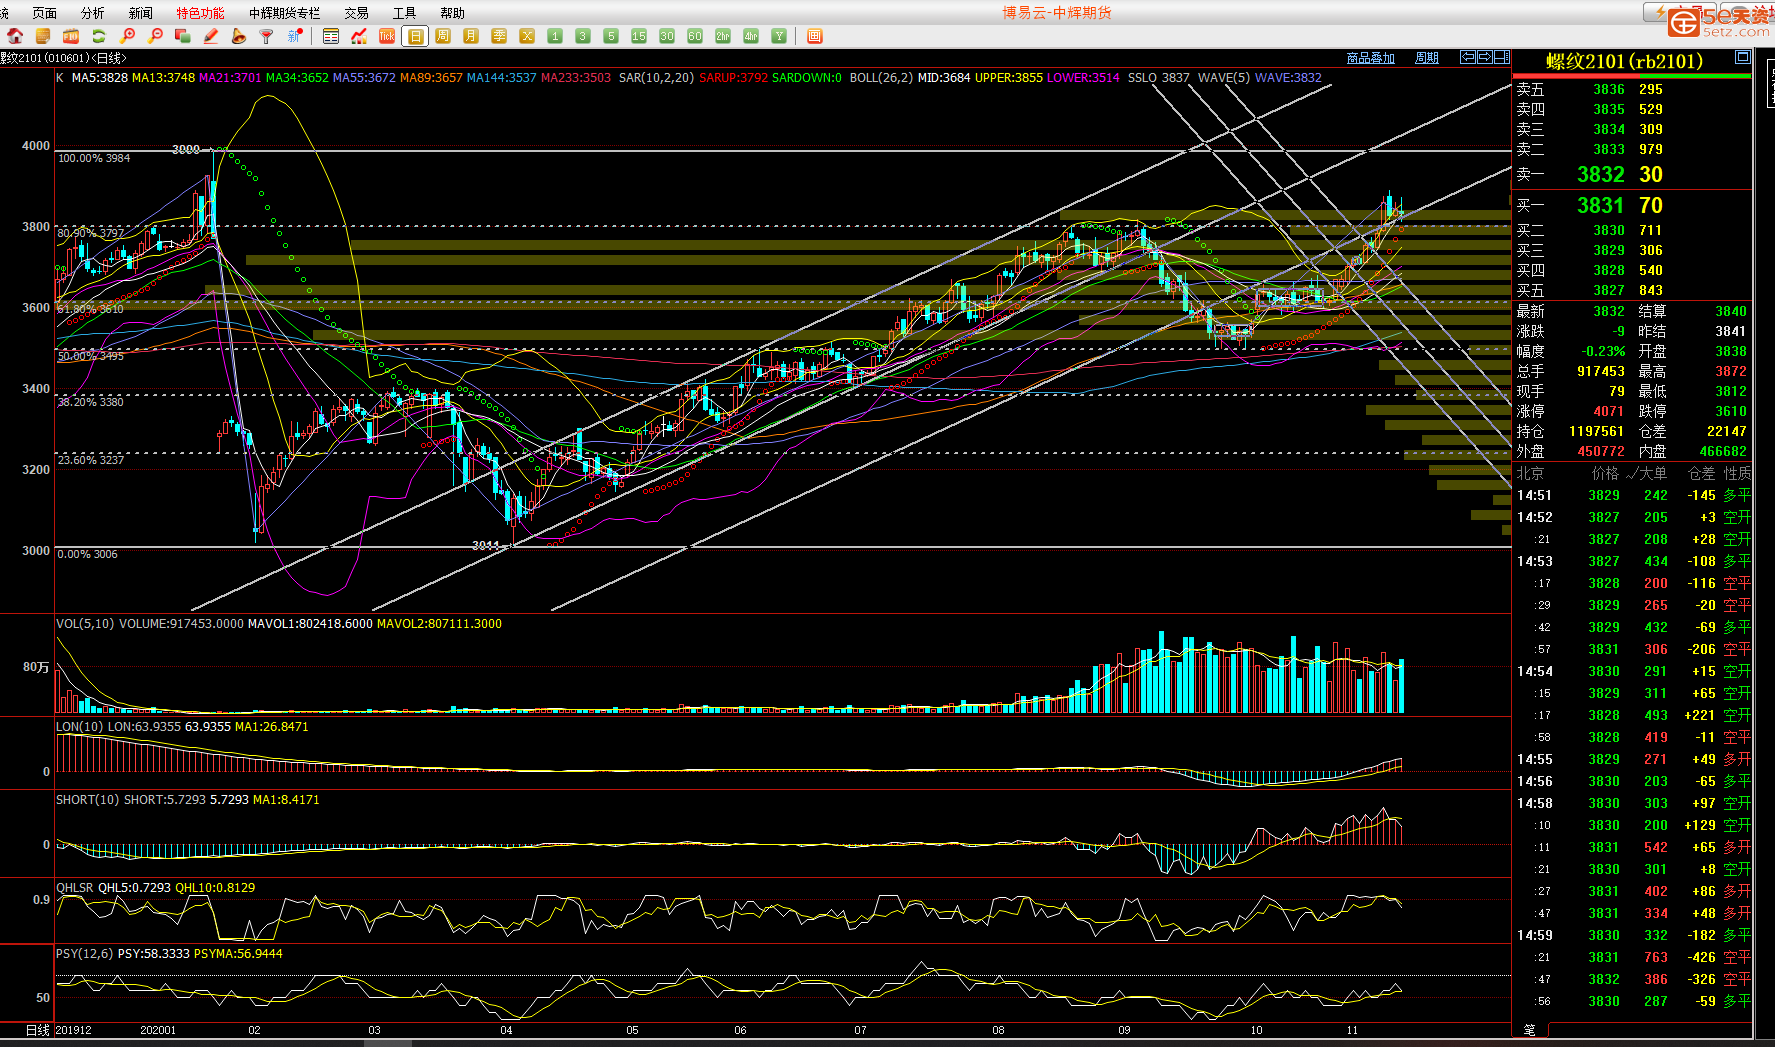Open the 中辉期货专栏 menu
Screen dimensions: 1775x1047
(285, 13)
